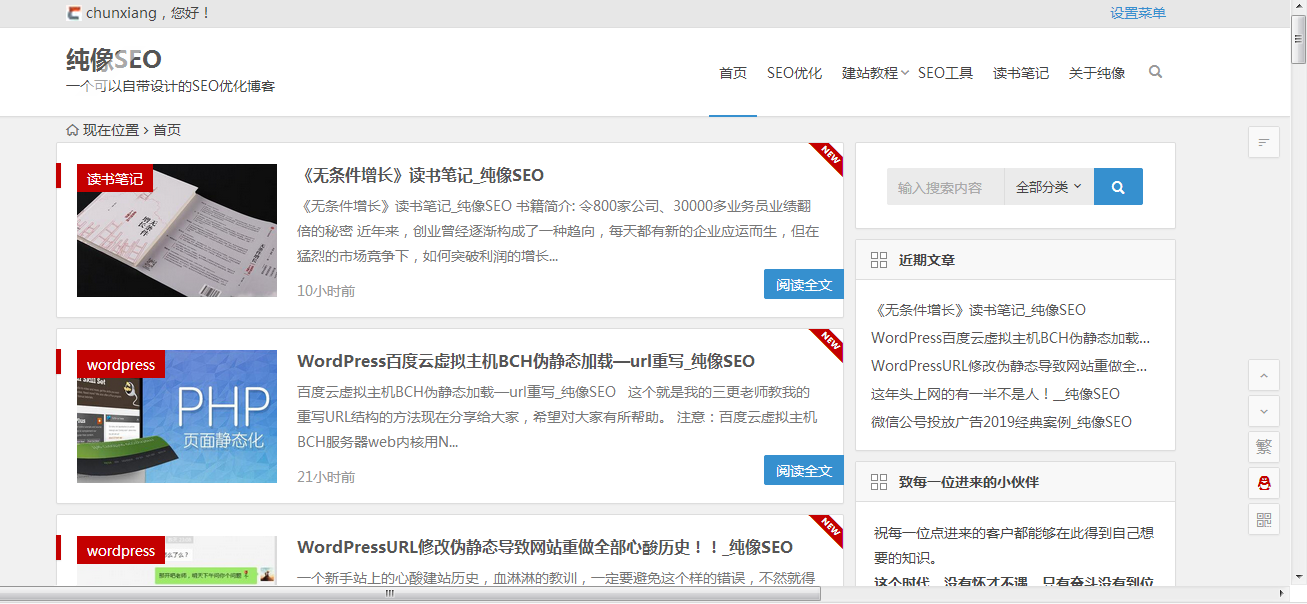Open the SEO工具 menu item
1307x604 pixels.
pos(945,73)
